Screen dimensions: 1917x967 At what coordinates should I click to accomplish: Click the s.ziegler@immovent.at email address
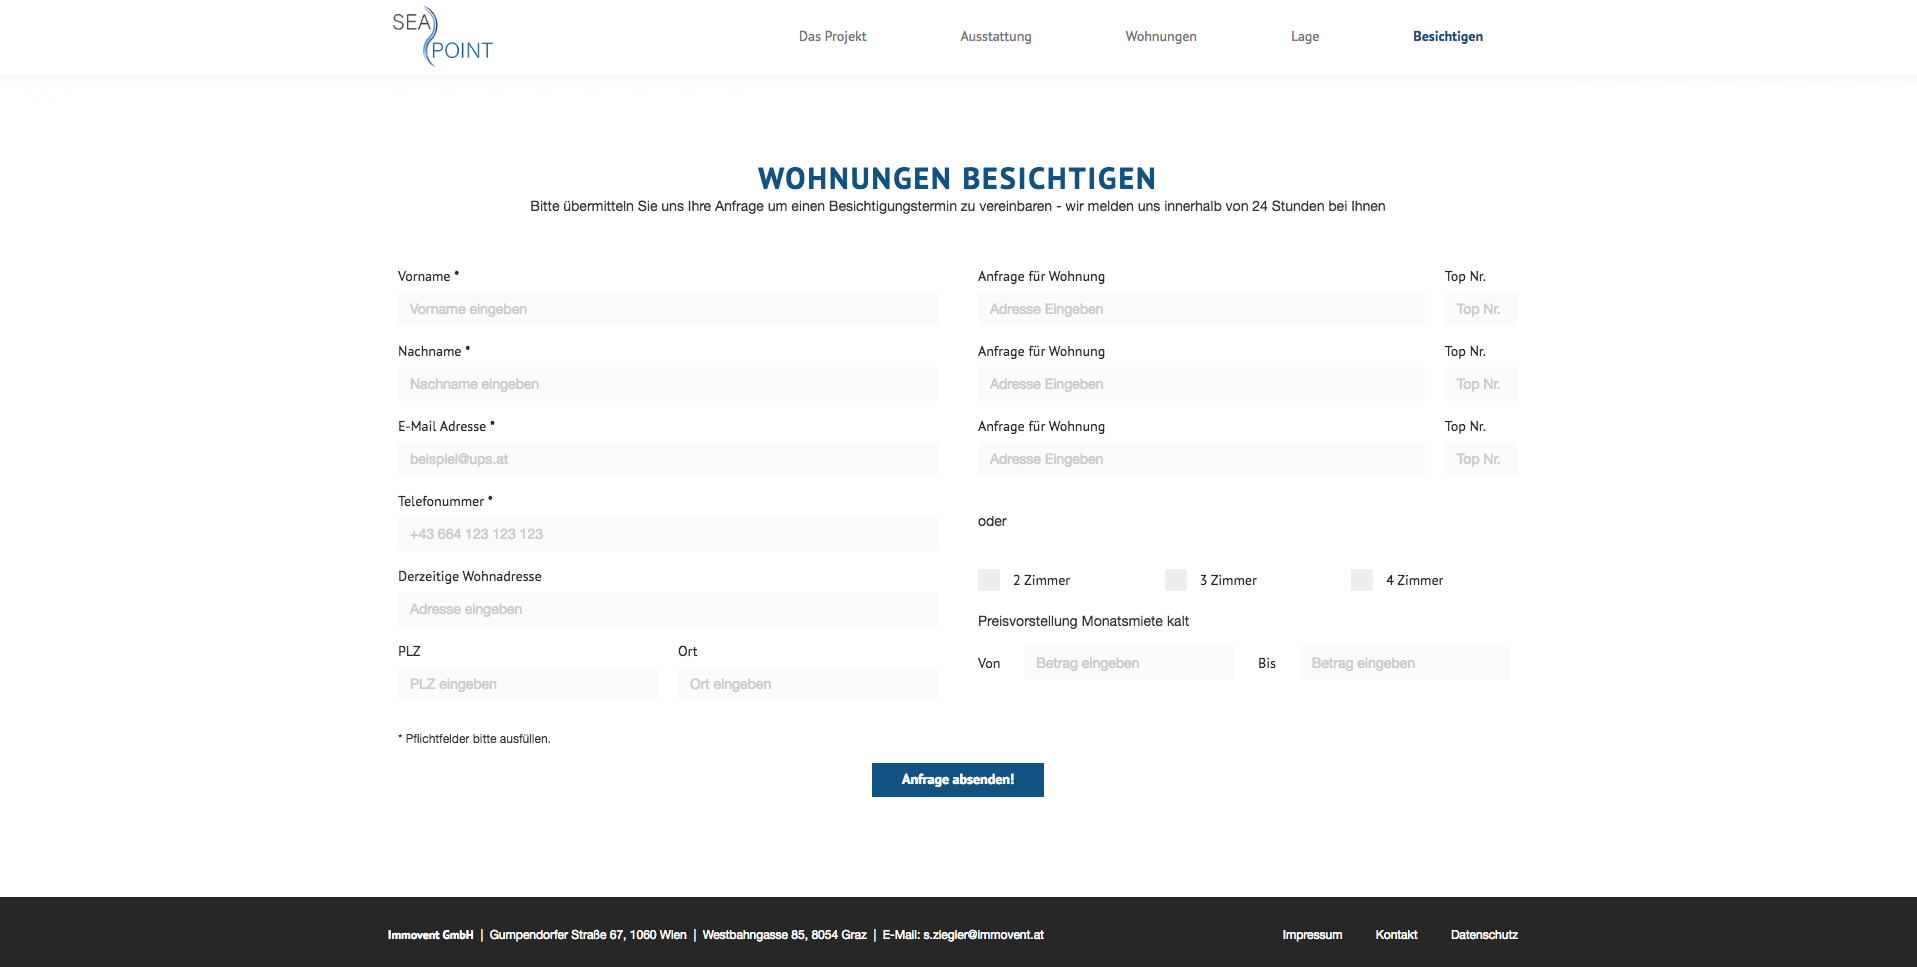pos(983,935)
